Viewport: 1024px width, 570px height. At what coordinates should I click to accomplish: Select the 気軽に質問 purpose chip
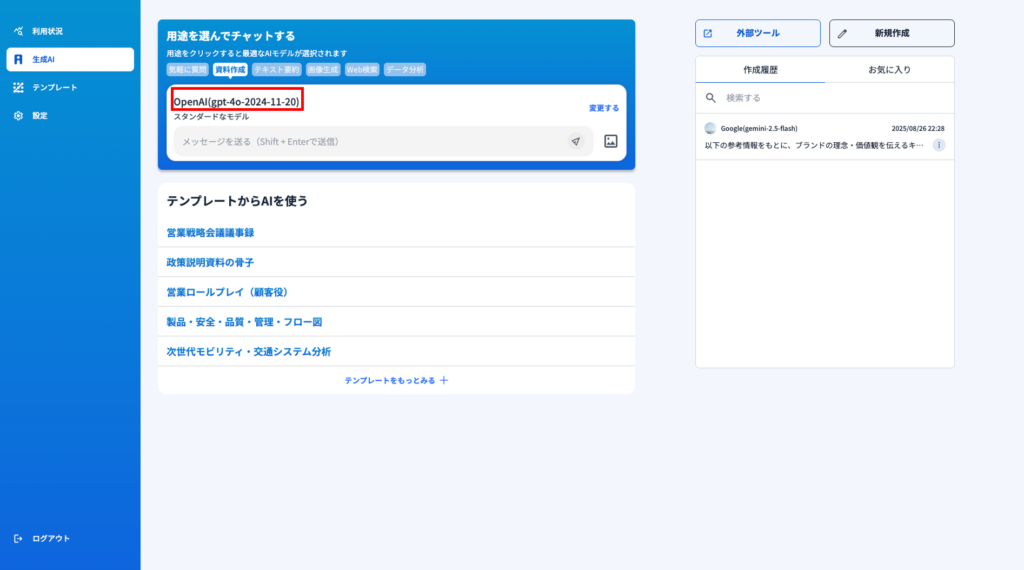coord(188,70)
